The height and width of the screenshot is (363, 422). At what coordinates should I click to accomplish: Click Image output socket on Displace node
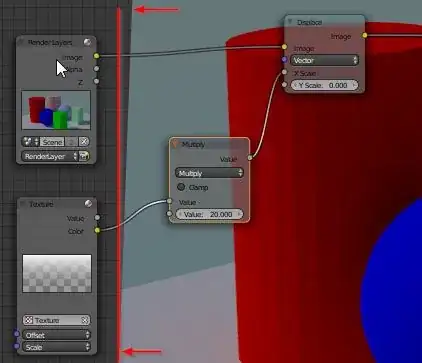tap(365, 35)
